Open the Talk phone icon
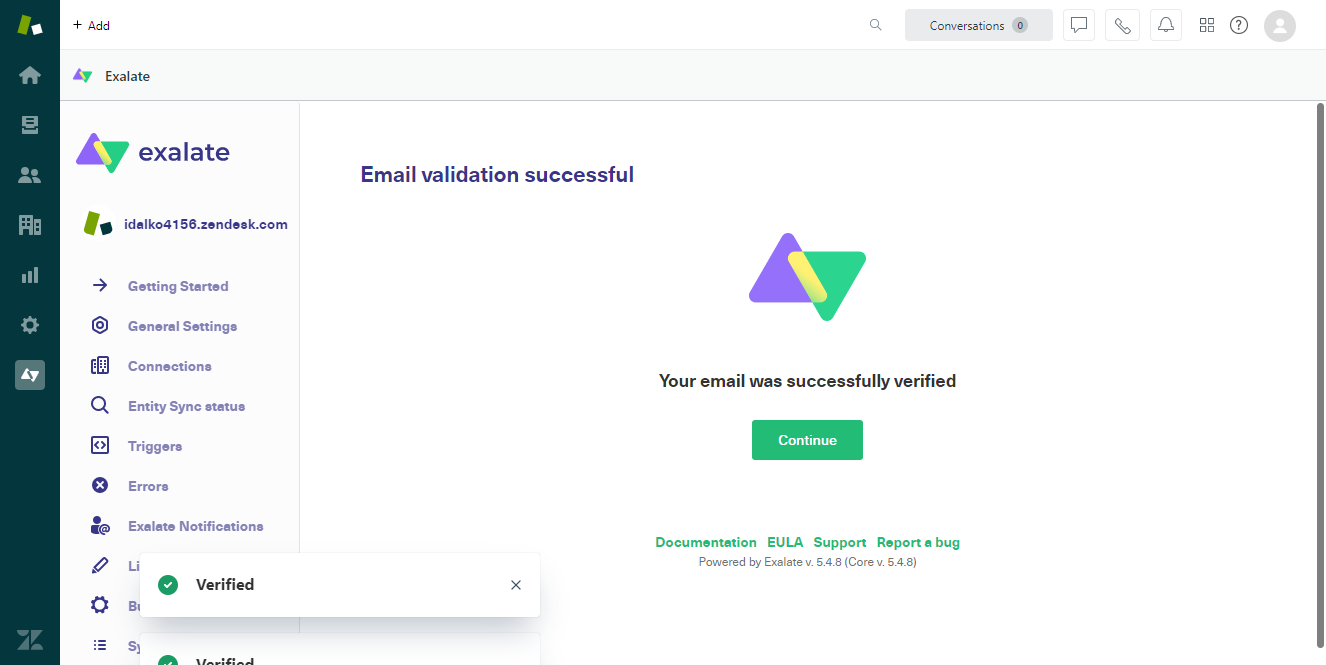The image size is (1326, 665). [x=1122, y=25]
